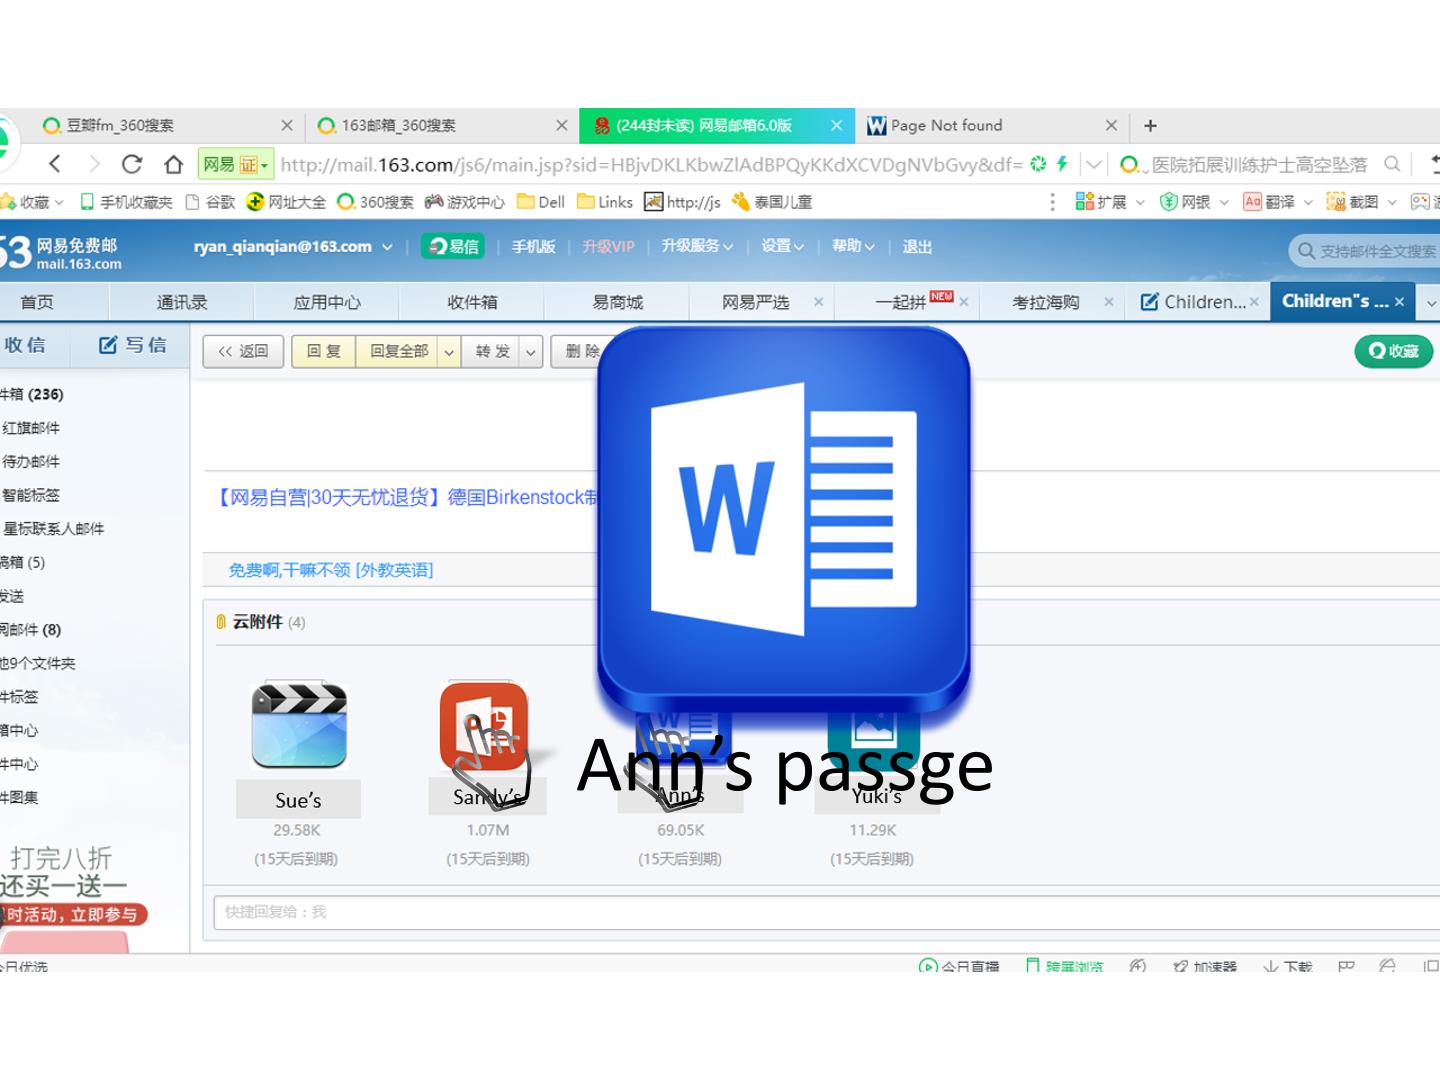Open the 通讯录 contacts tab

(182, 301)
